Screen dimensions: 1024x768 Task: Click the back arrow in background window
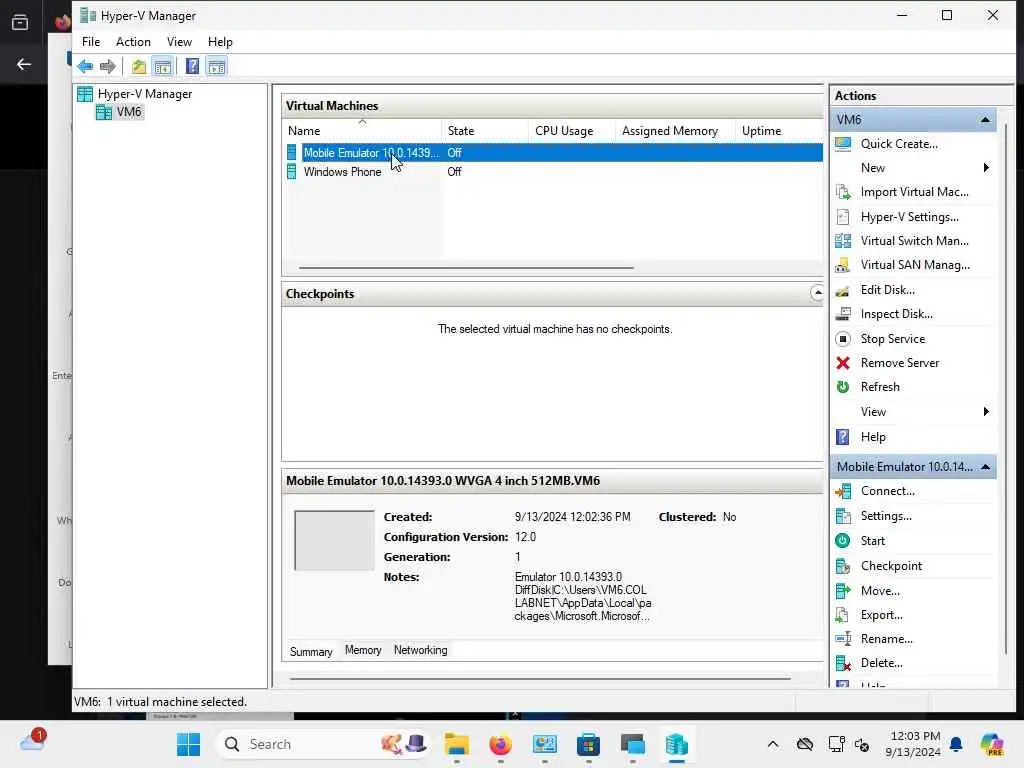click(24, 64)
